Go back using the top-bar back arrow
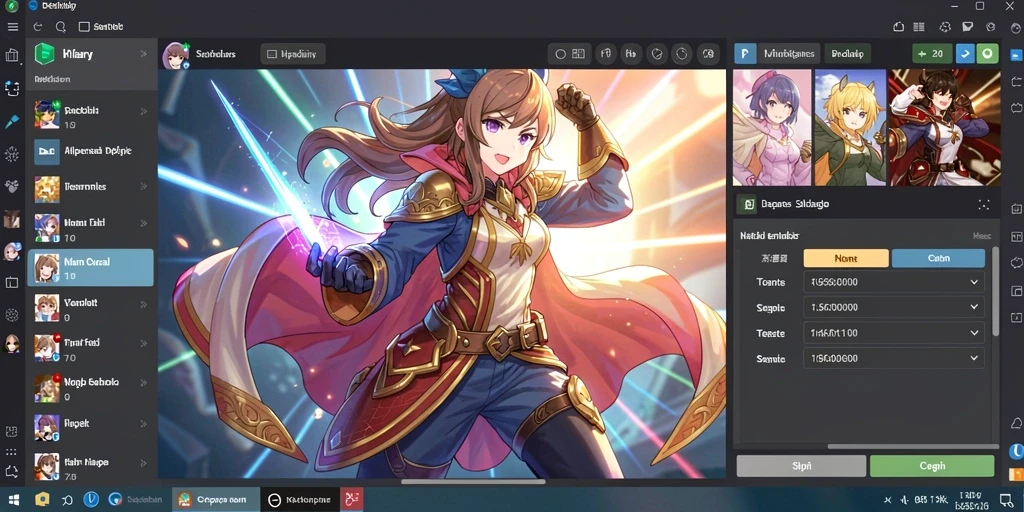 click(38, 27)
